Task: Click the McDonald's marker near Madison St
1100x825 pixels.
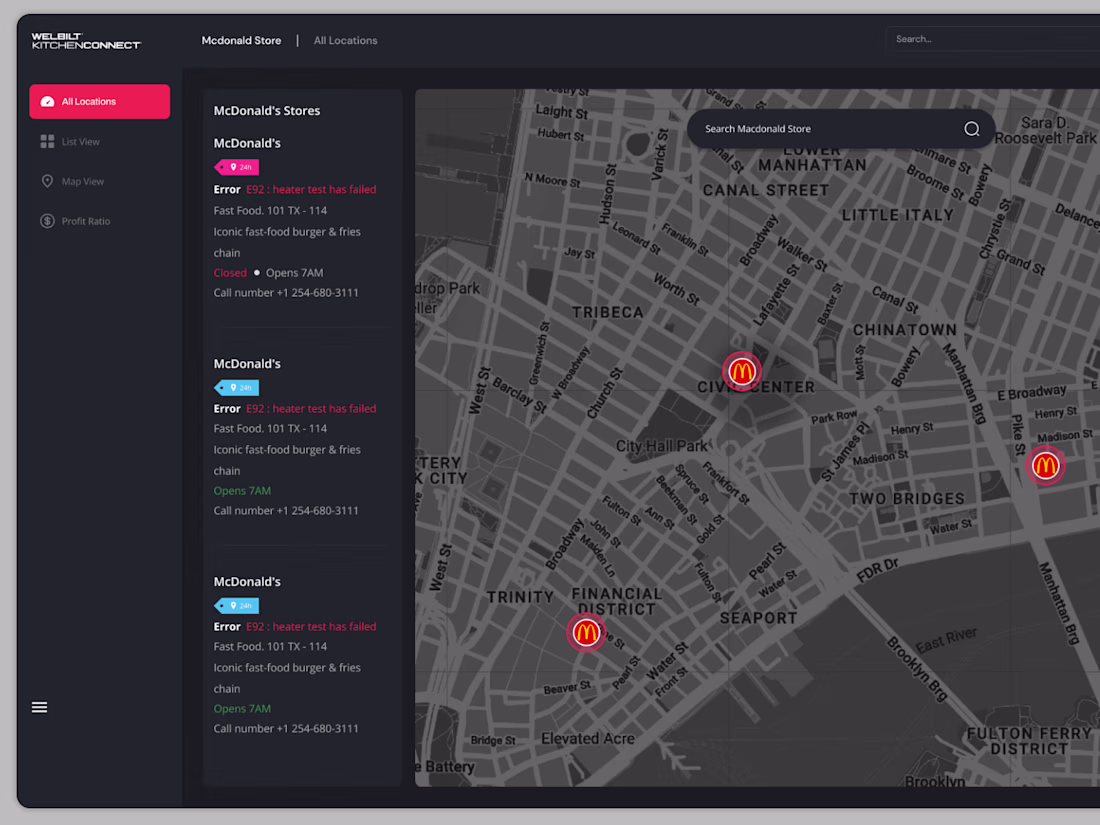Action: (1045, 465)
